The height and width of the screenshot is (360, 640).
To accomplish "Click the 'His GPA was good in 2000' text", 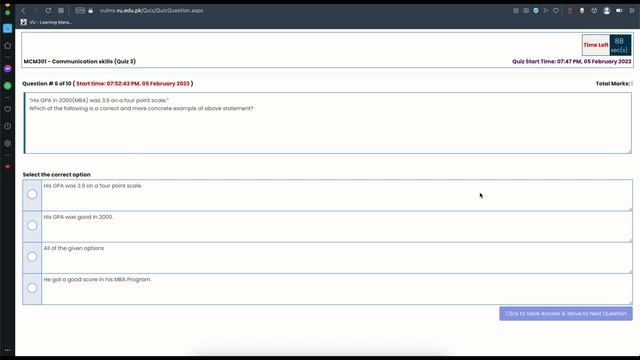I will coord(78,217).
